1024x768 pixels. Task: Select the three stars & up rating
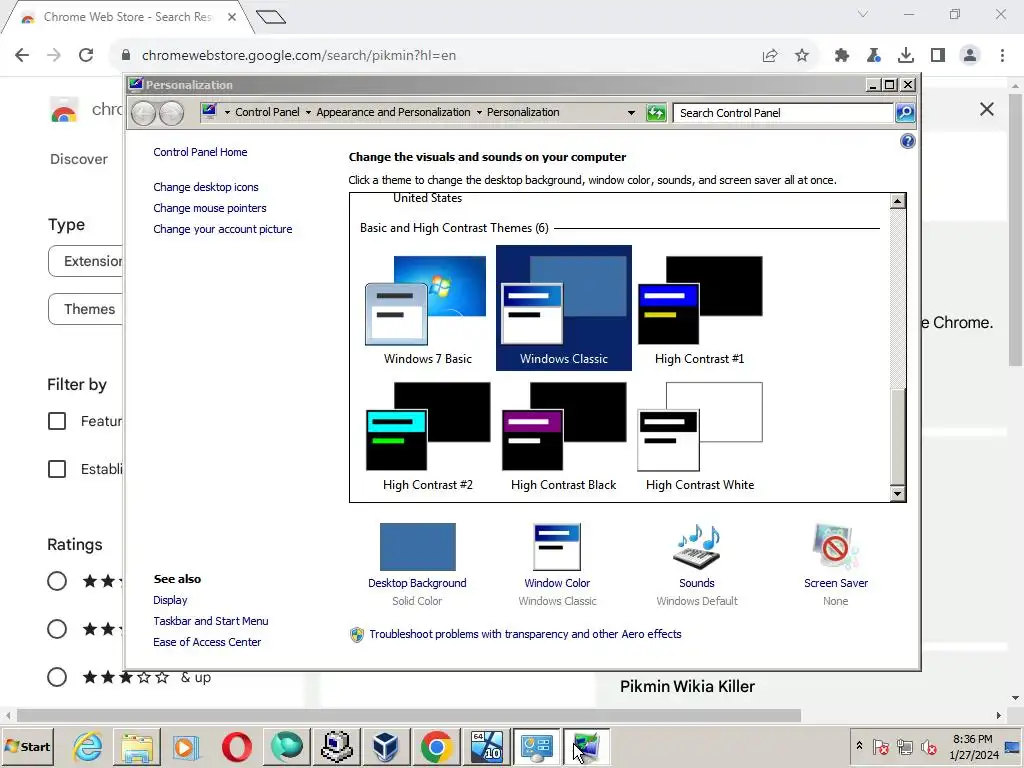tap(57, 677)
